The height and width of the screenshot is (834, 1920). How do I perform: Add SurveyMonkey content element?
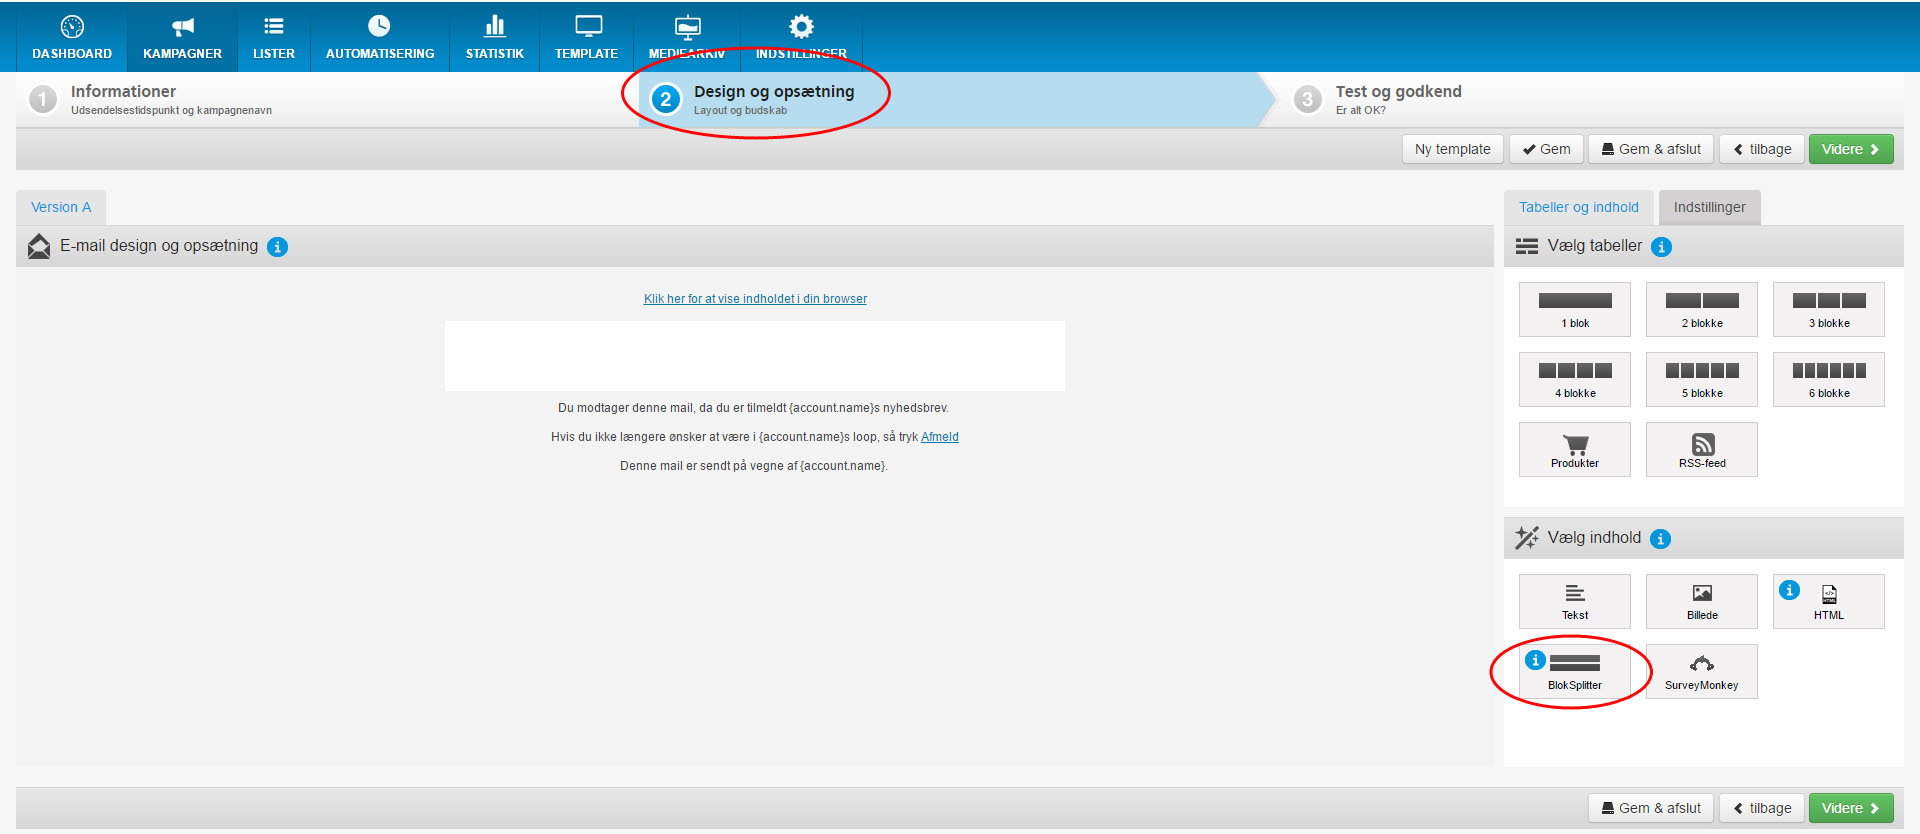(1702, 671)
